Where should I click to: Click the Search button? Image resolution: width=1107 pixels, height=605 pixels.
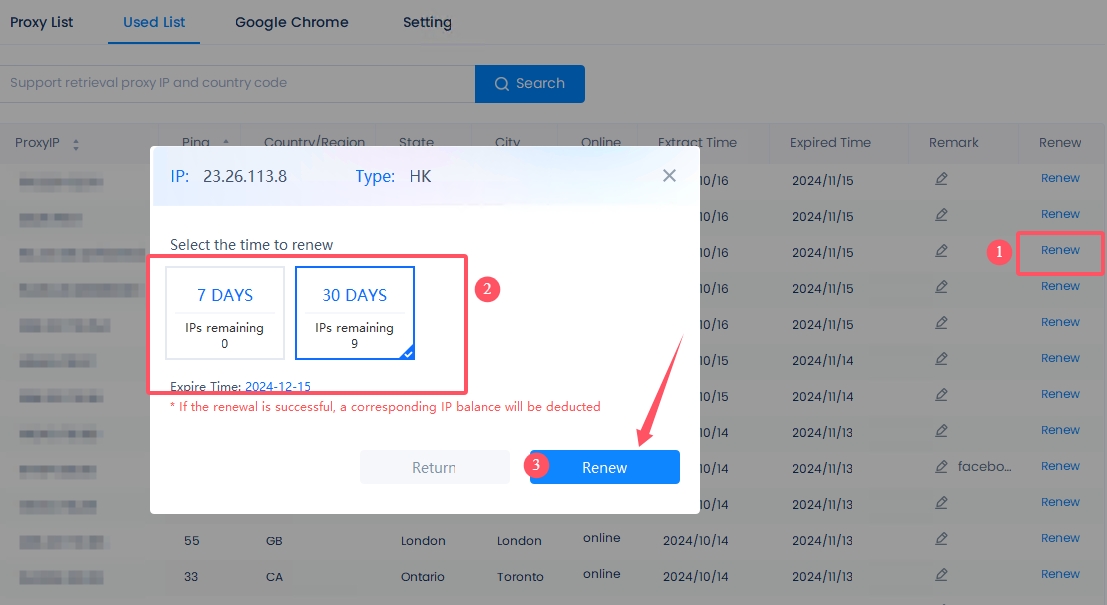(x=529, y=84)
